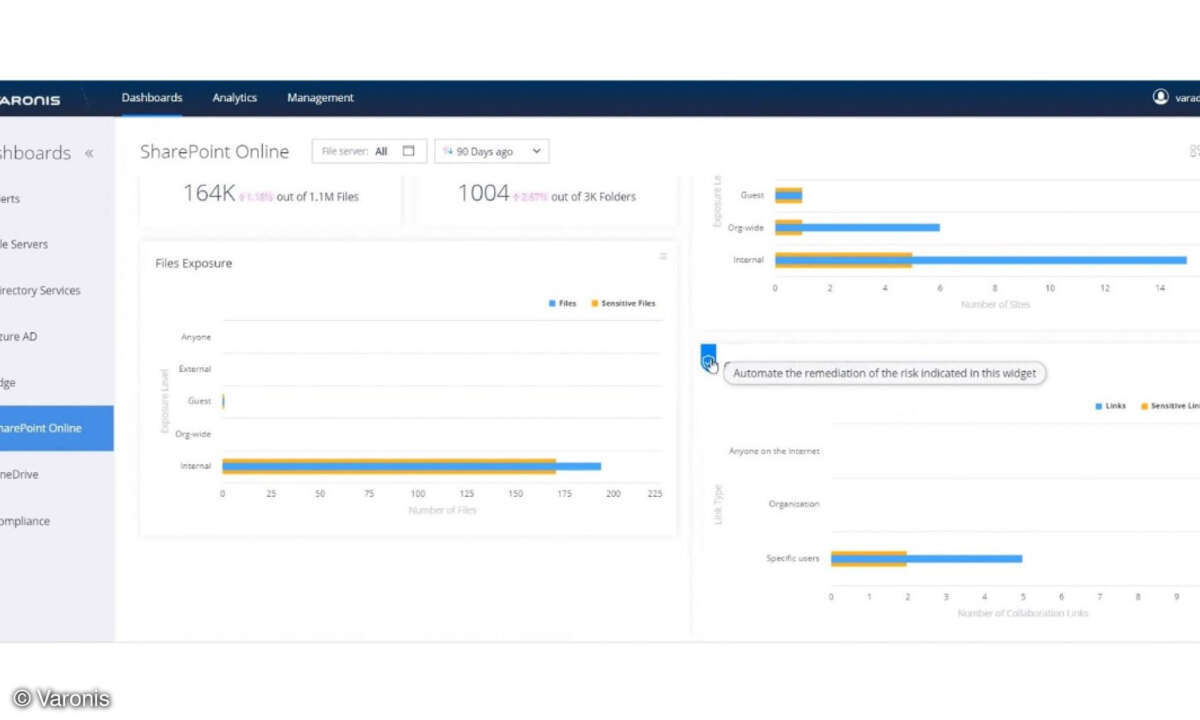
Task: Select SharePoint Online in the sidebar
Action: (x=57, y=428)
